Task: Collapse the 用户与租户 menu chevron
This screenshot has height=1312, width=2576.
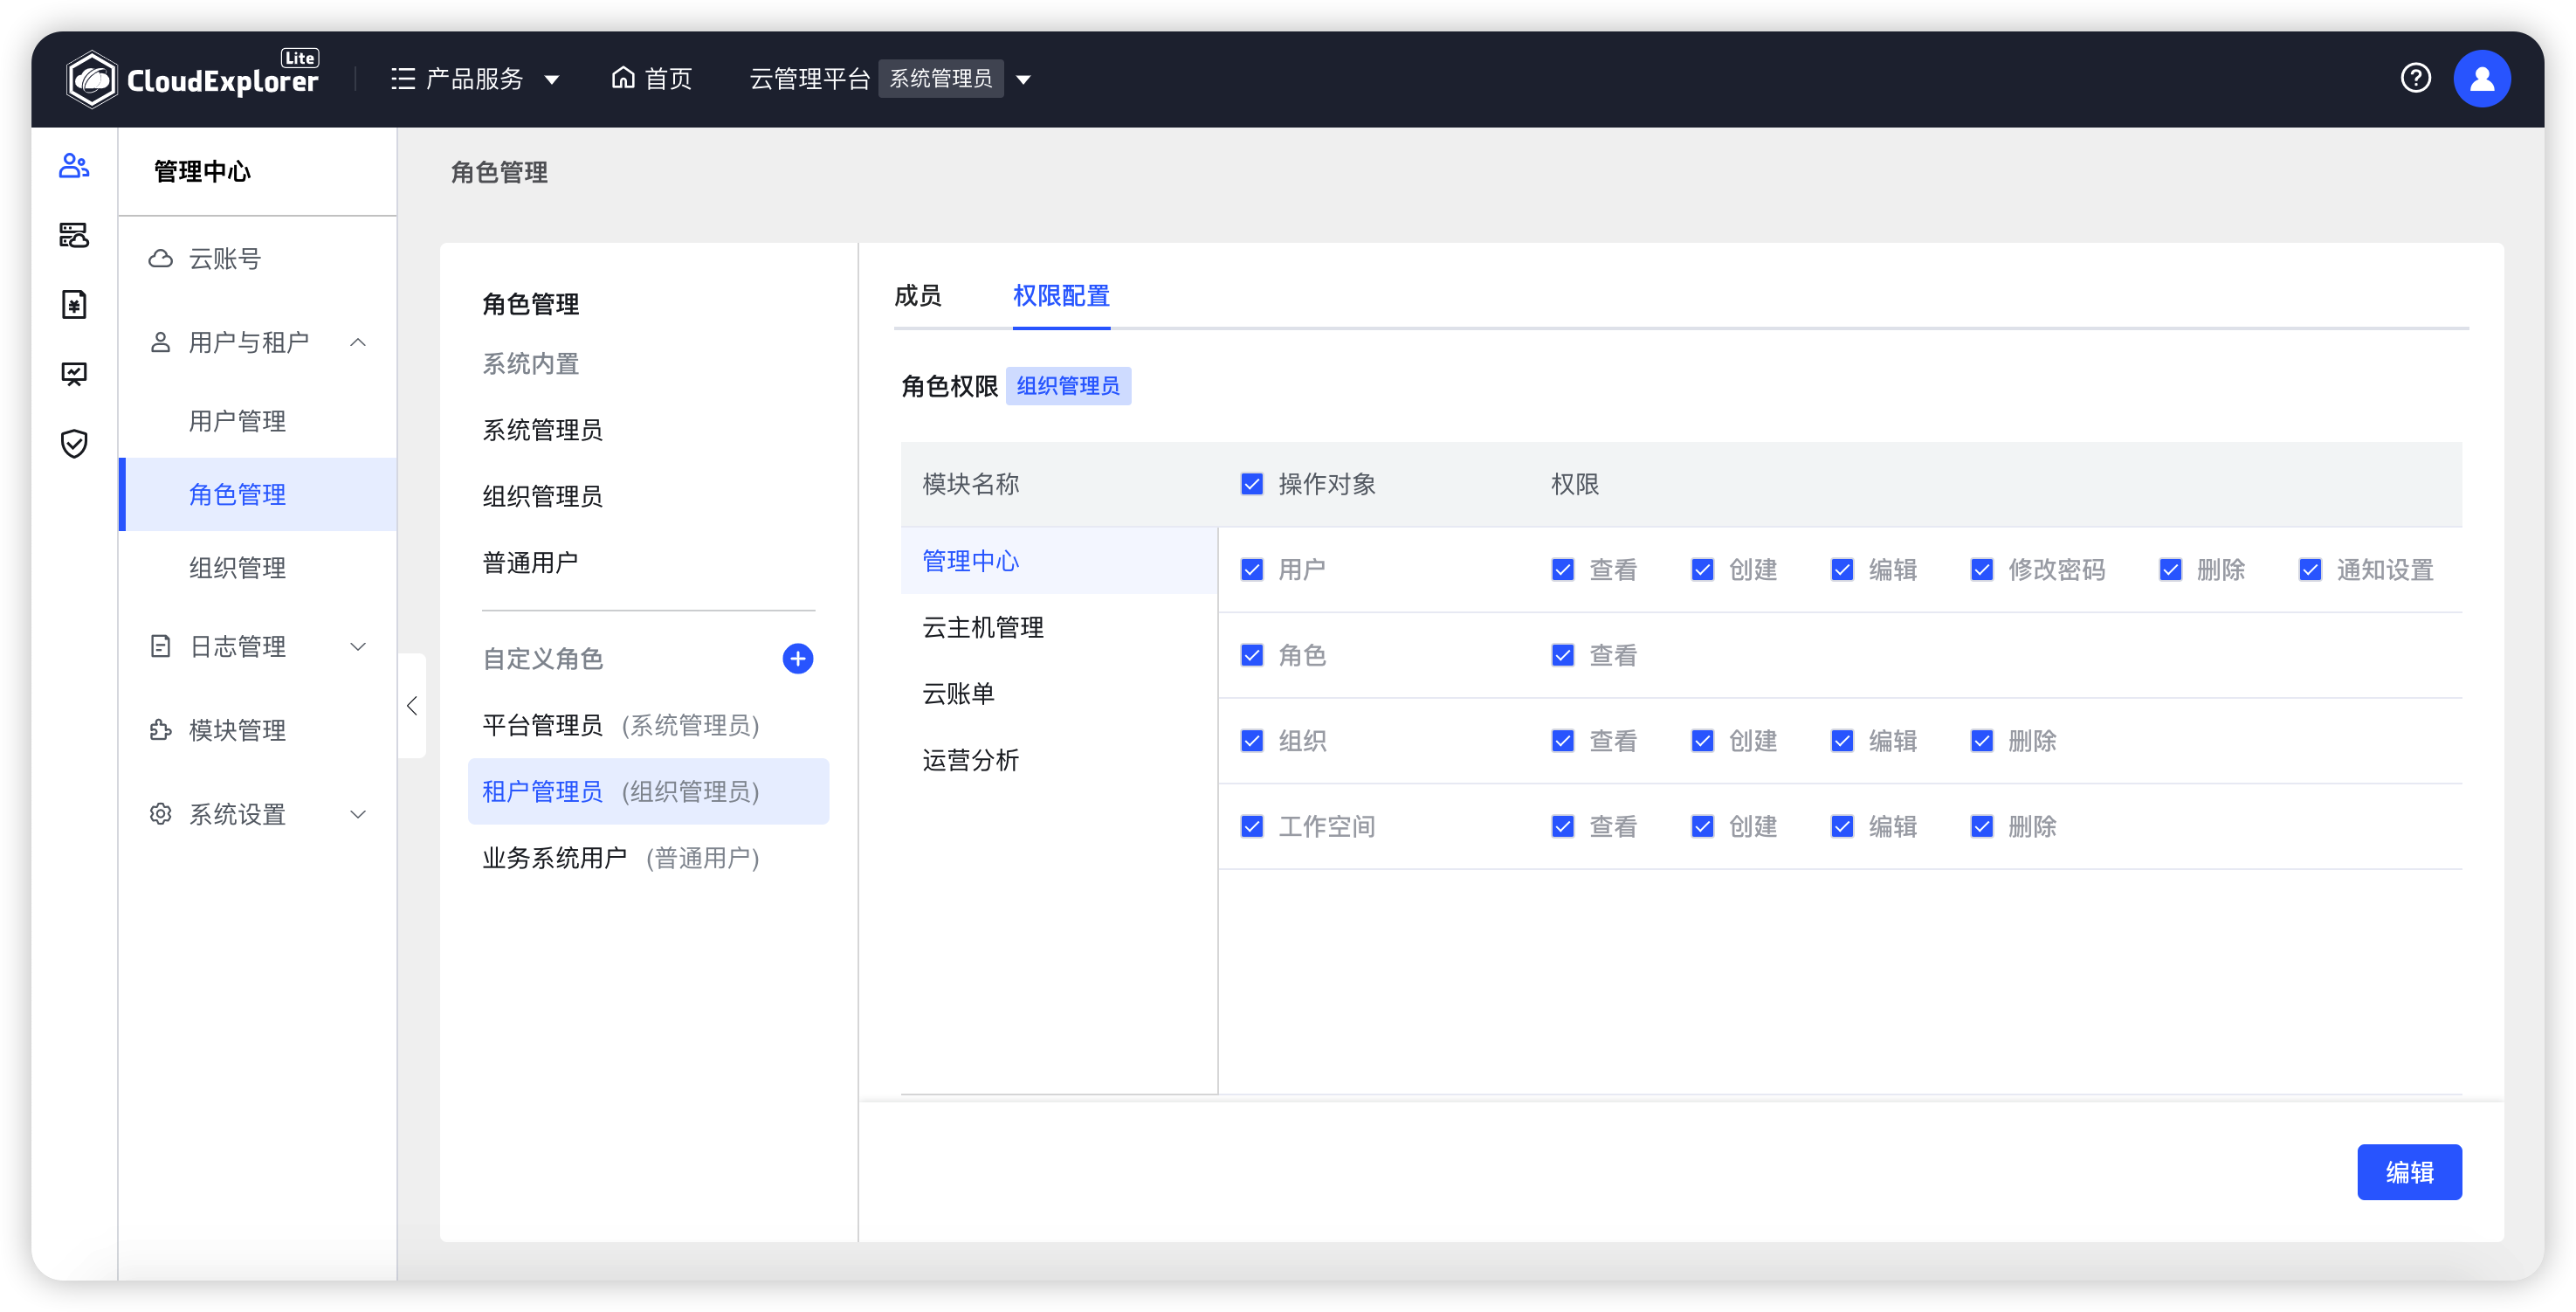Action: click(x=358, y=343)
